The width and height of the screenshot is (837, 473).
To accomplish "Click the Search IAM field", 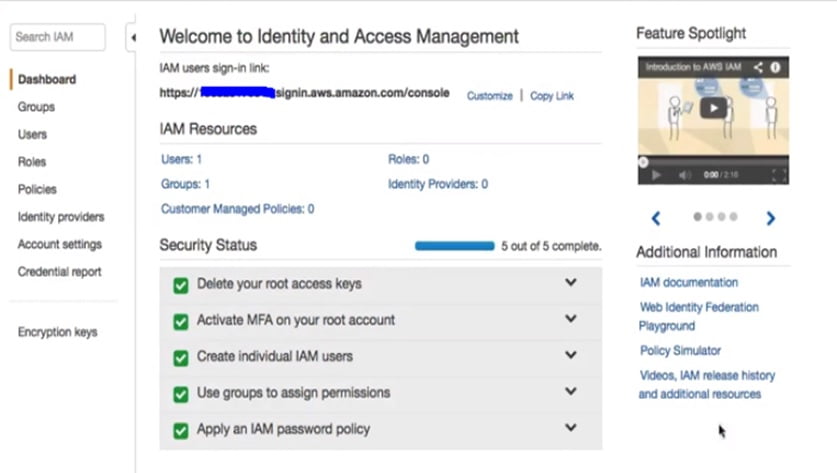I will (58, 37).
